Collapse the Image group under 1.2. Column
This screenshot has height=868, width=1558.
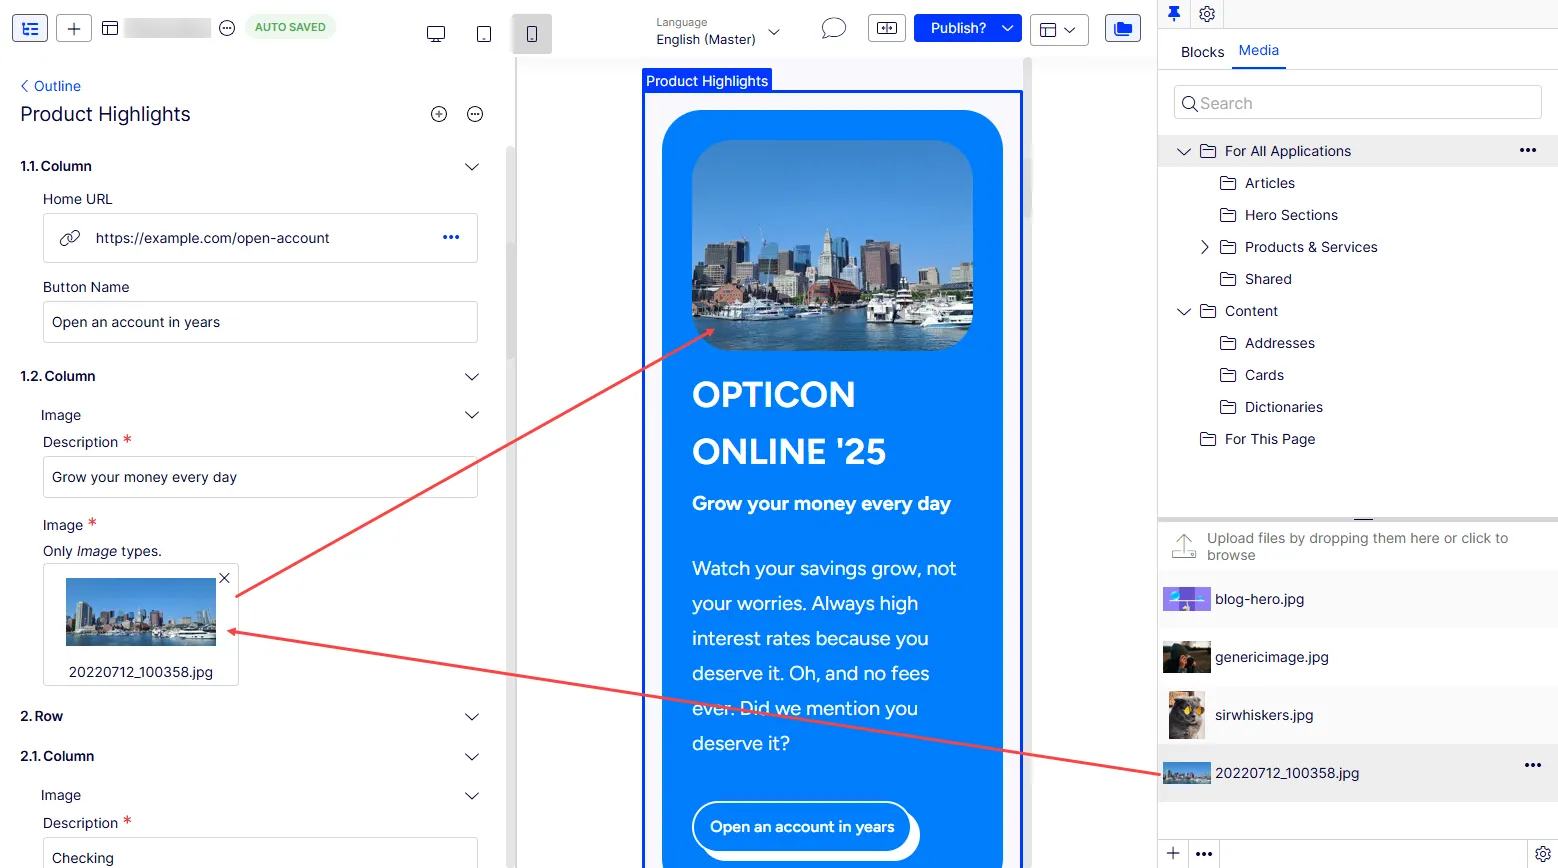click(472, 414)
